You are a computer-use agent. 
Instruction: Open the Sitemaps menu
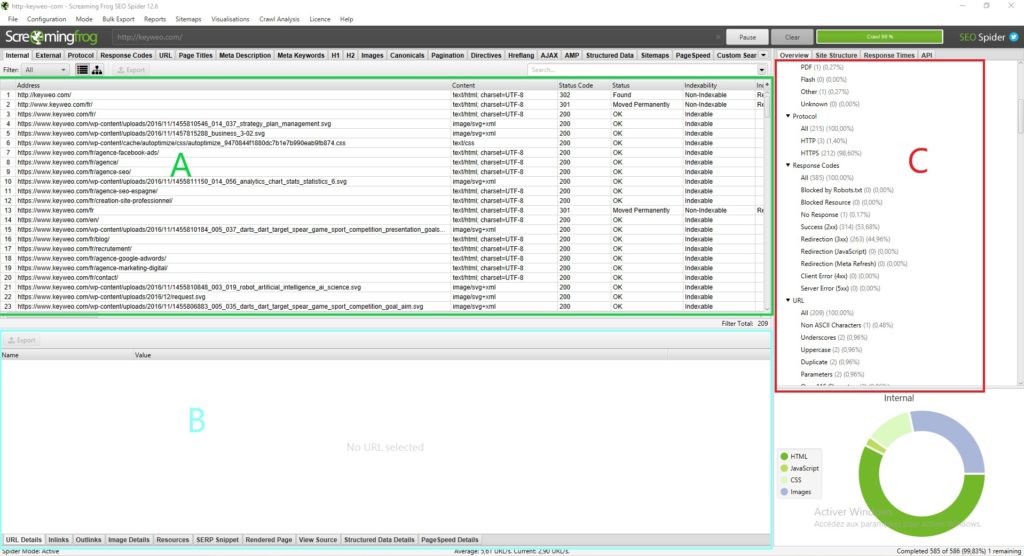click(189, 19)
